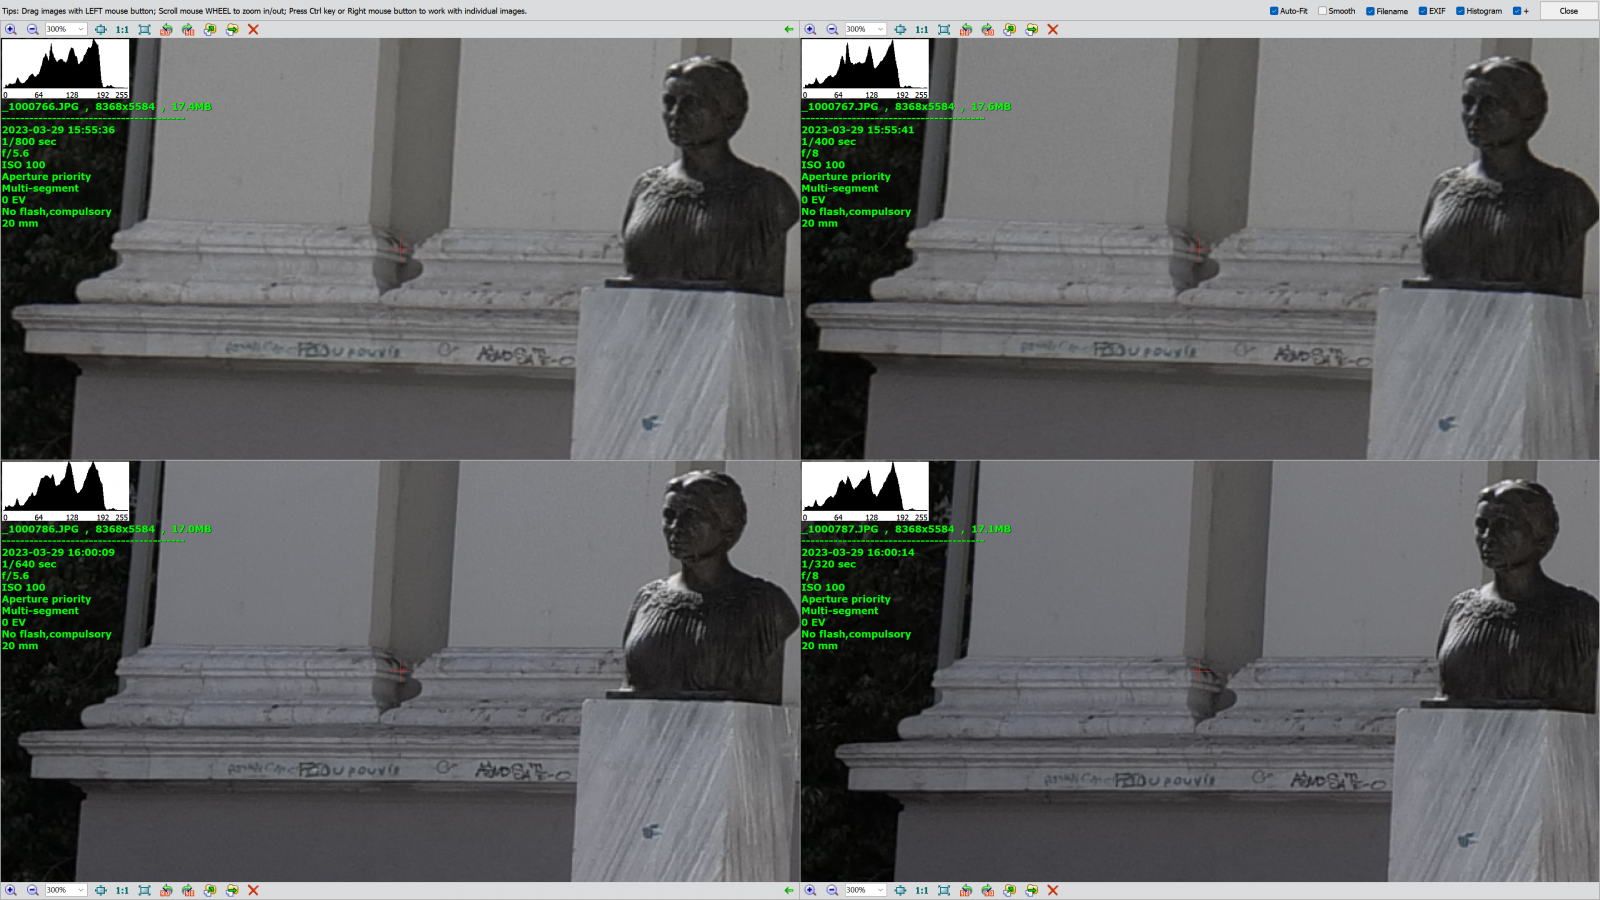This screenshot has width=1600, height=900.
Task: Show top-left image at 1:1 actual size
Action: coord(122,30)
